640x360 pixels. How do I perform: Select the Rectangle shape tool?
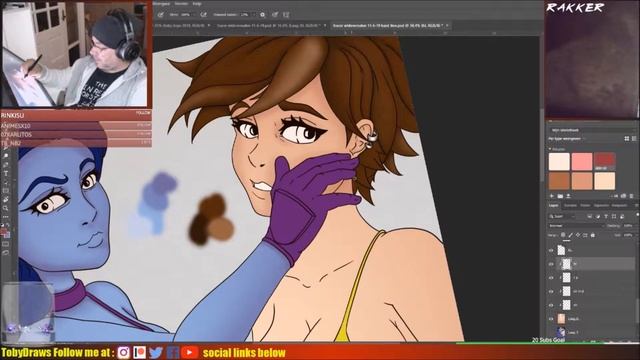pos(6,191)
